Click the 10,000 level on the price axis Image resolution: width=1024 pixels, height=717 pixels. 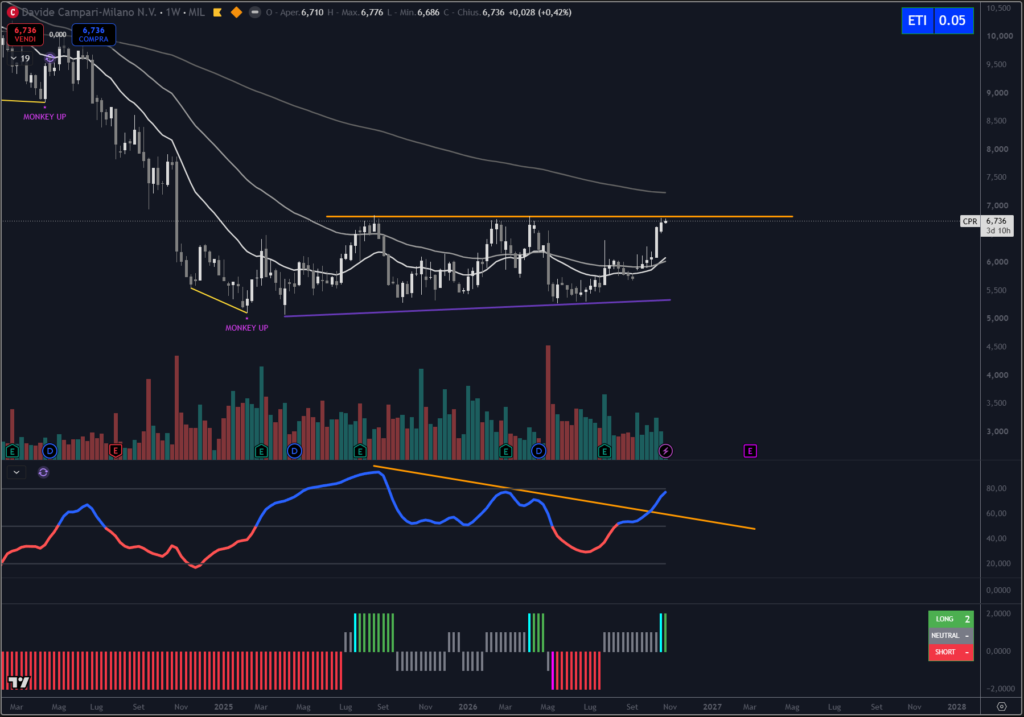point(1000,36)
